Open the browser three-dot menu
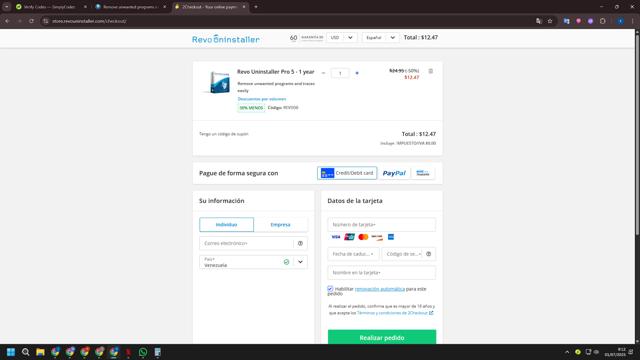 tap(632, 21)
